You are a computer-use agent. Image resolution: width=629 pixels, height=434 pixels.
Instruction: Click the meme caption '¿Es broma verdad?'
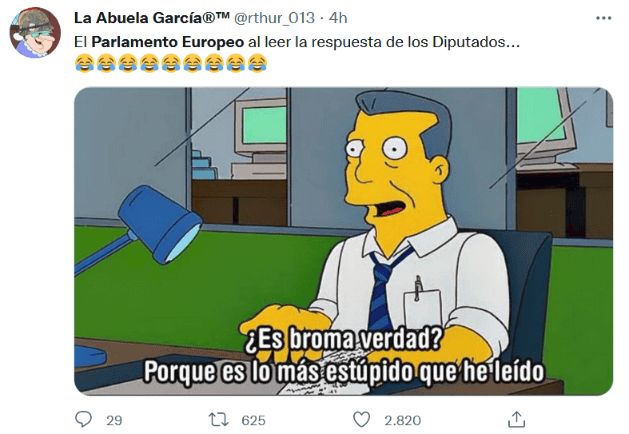click(x=343, y=340)
